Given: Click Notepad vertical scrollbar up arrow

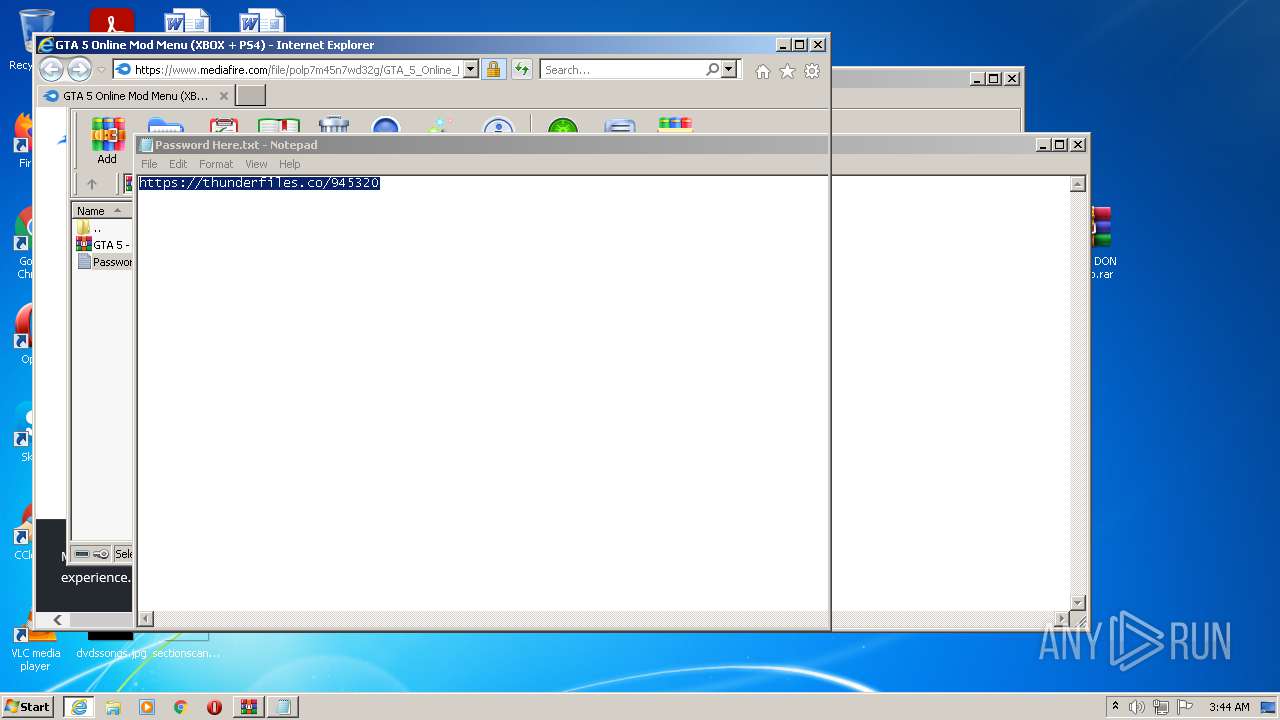Looking at the screenshot, I should point(1078,184).
